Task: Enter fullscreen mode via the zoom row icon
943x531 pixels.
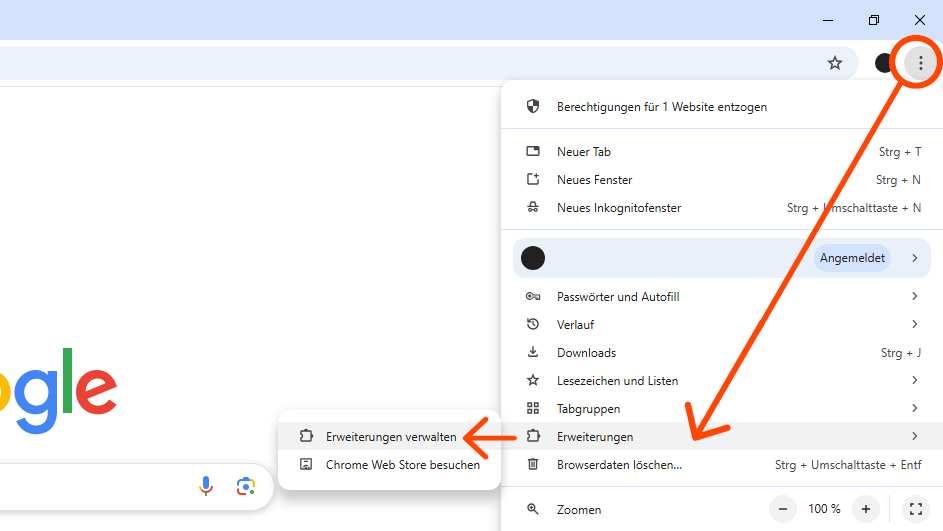Action: [916, 509]
